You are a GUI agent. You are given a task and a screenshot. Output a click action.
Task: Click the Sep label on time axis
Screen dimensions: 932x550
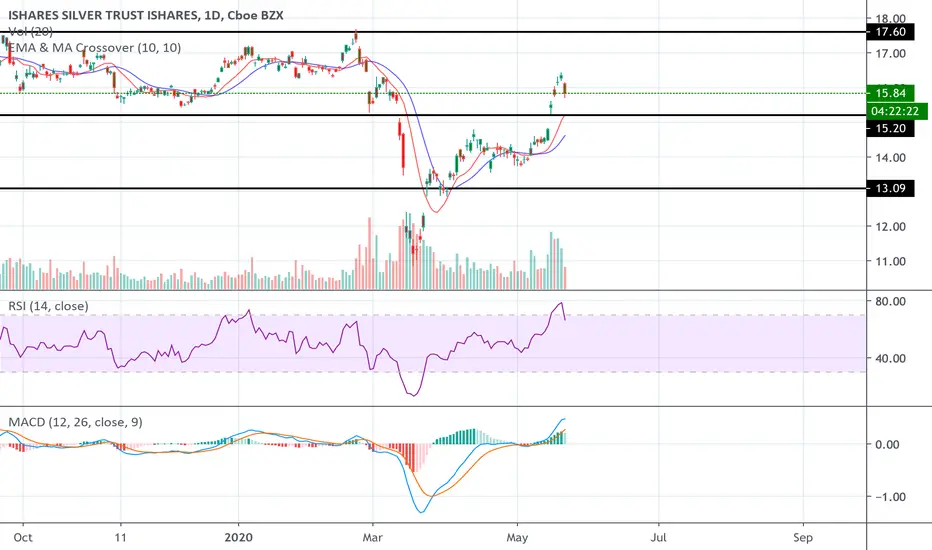[x=802, y=538]
